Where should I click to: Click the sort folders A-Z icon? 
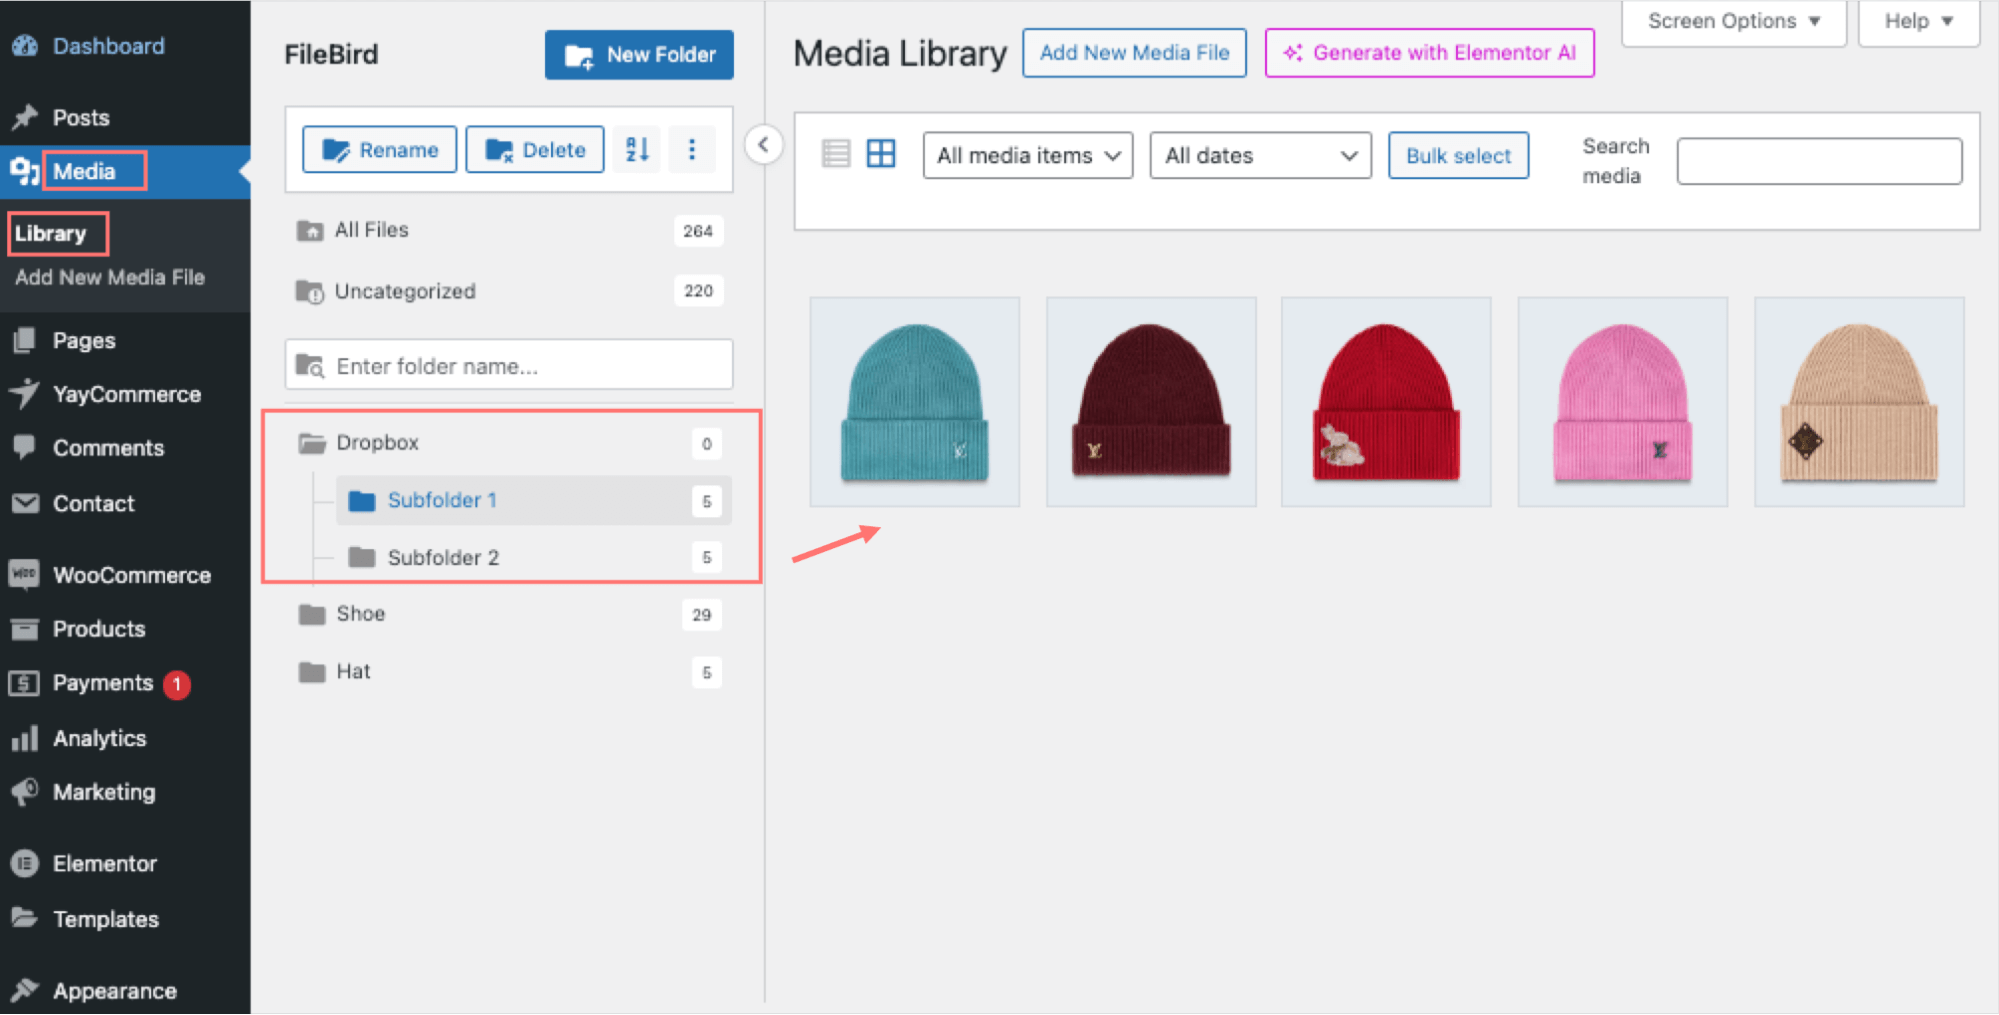pos(637,150)
